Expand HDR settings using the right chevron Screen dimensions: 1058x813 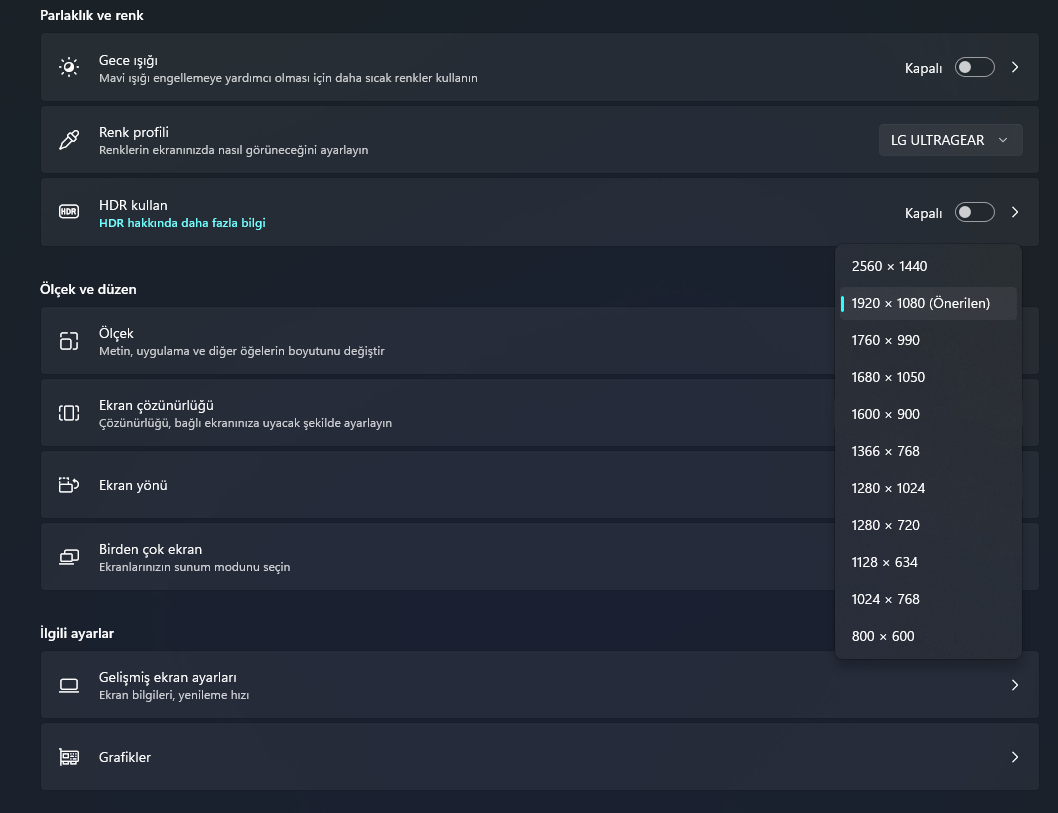click(1015, 212)
